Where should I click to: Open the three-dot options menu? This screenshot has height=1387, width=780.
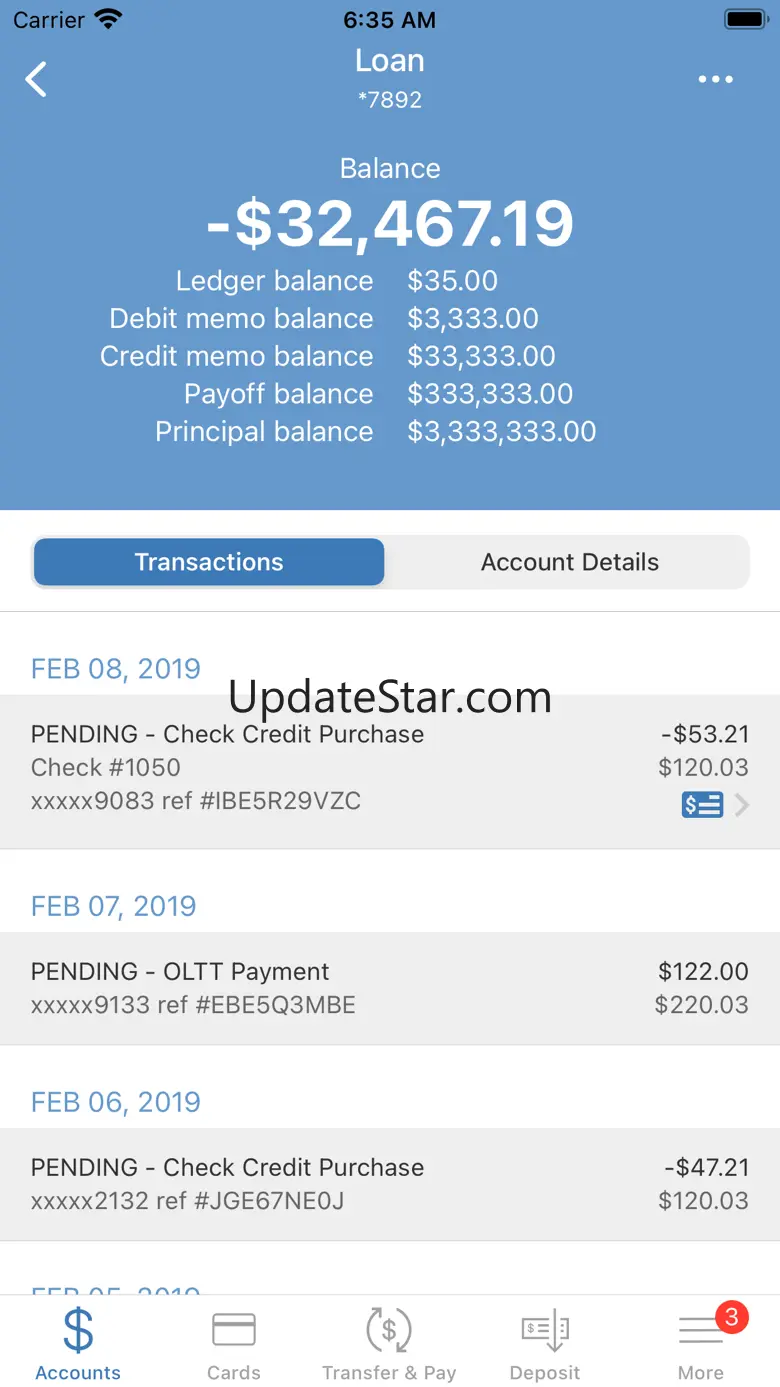pyautogui.click(x=716, y=80)
